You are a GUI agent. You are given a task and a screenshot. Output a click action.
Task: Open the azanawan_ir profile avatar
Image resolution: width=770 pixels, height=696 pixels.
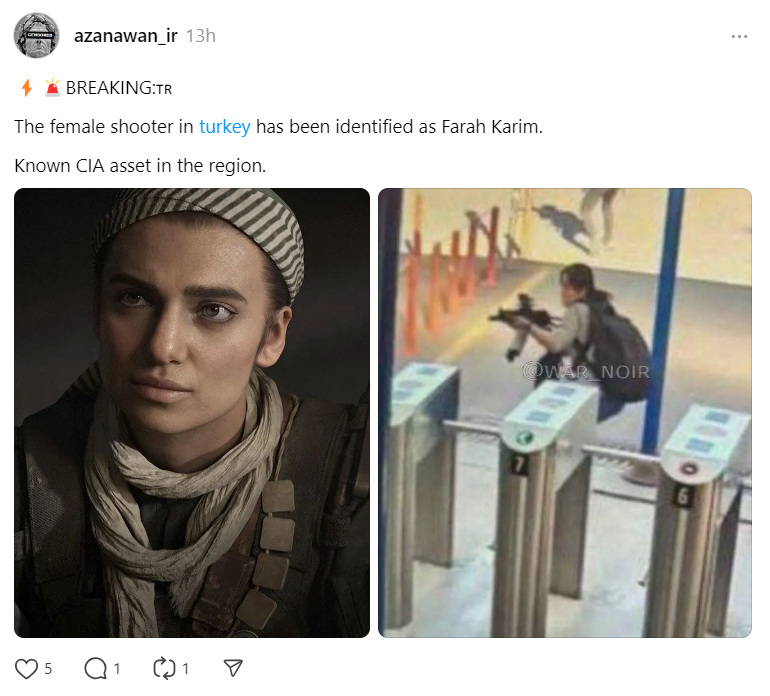[36, 35]
